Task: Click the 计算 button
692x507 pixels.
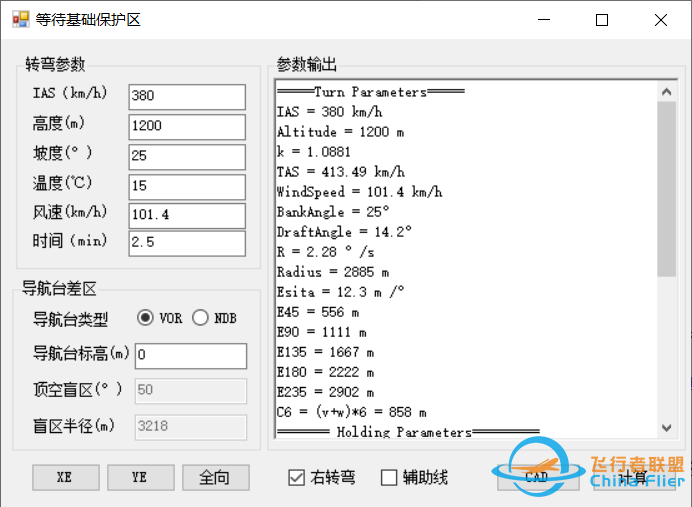Action: pyautogui.click(x=634, y=477)
